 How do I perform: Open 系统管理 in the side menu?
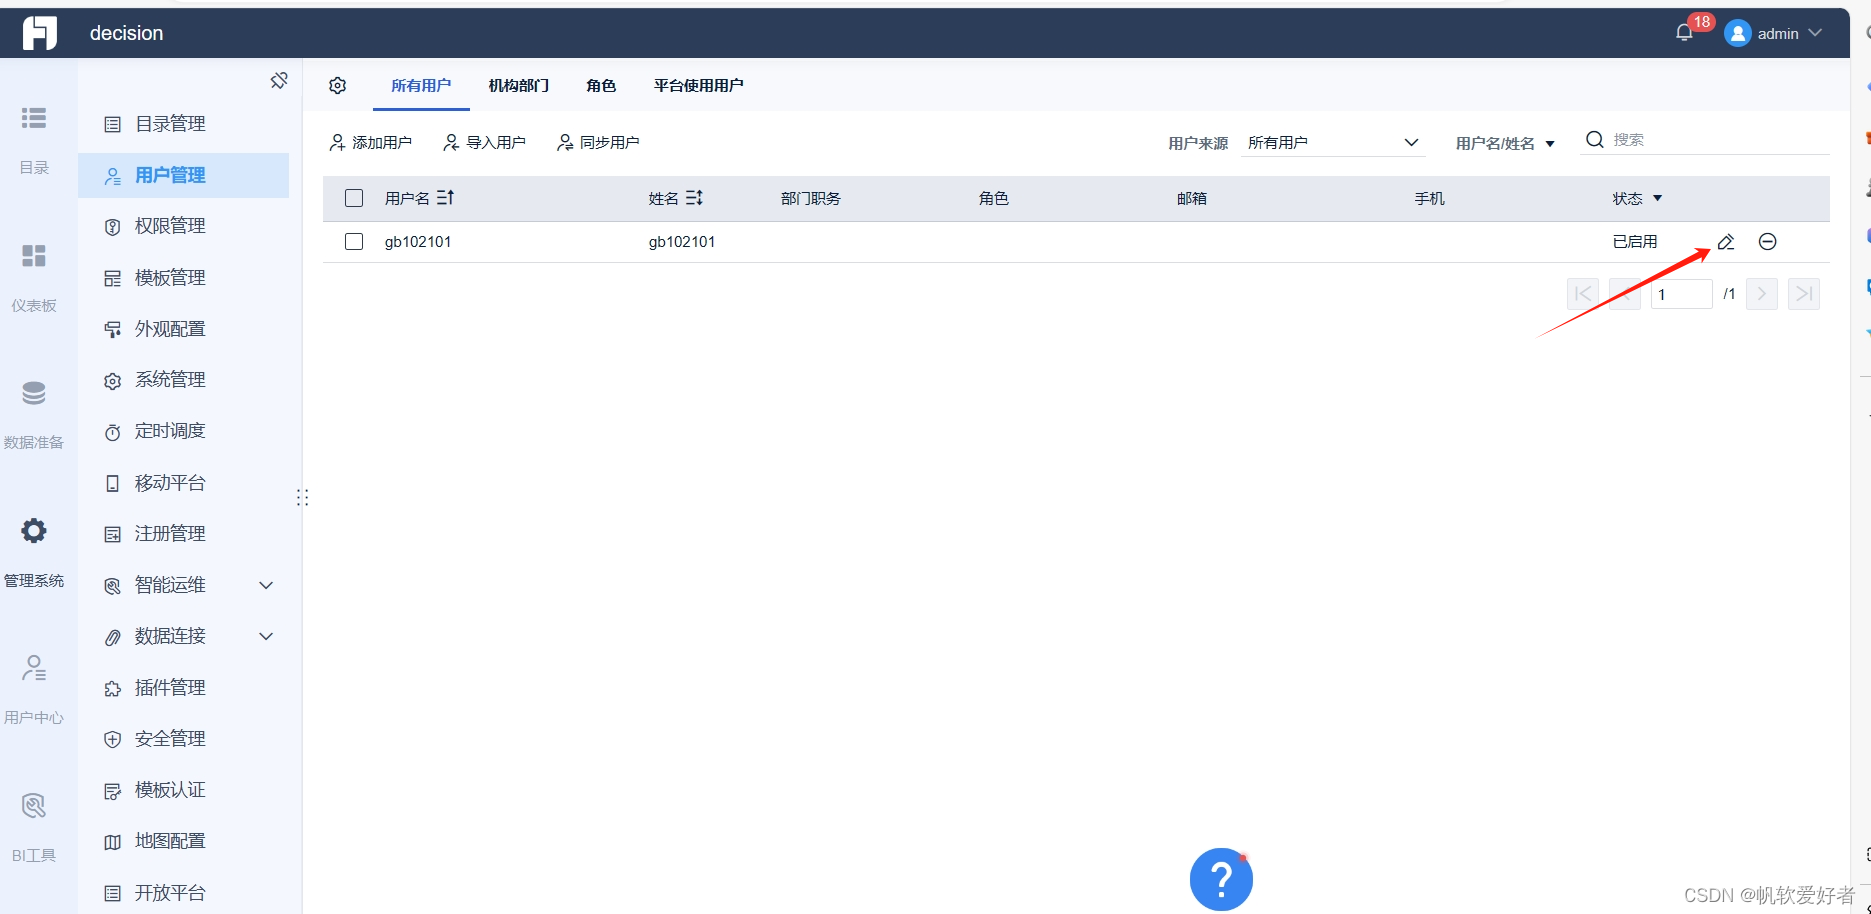pos(184,380)
